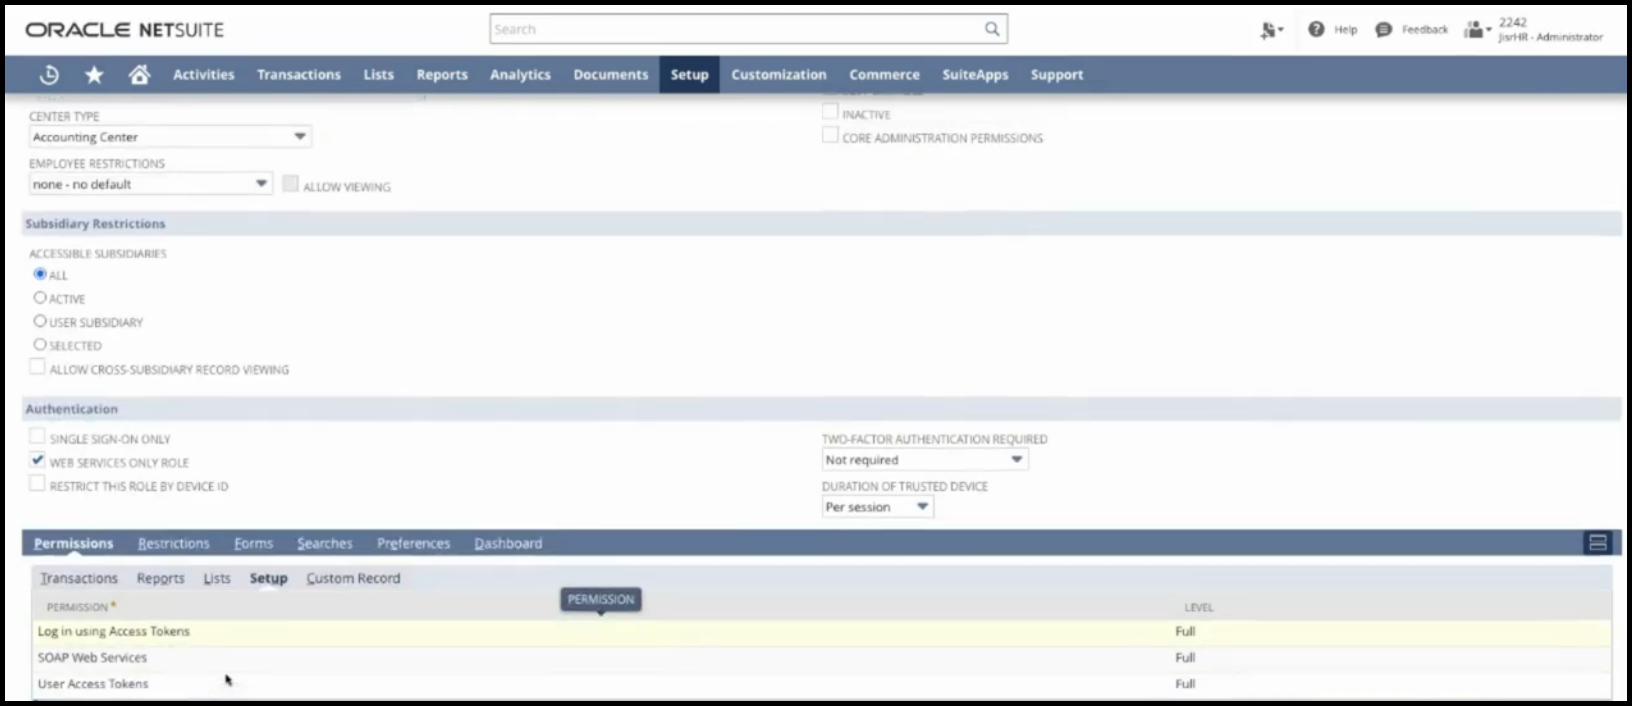Select the SOAP Web Services permission row
Screen dimensions: 1632x706
[93, 658]
